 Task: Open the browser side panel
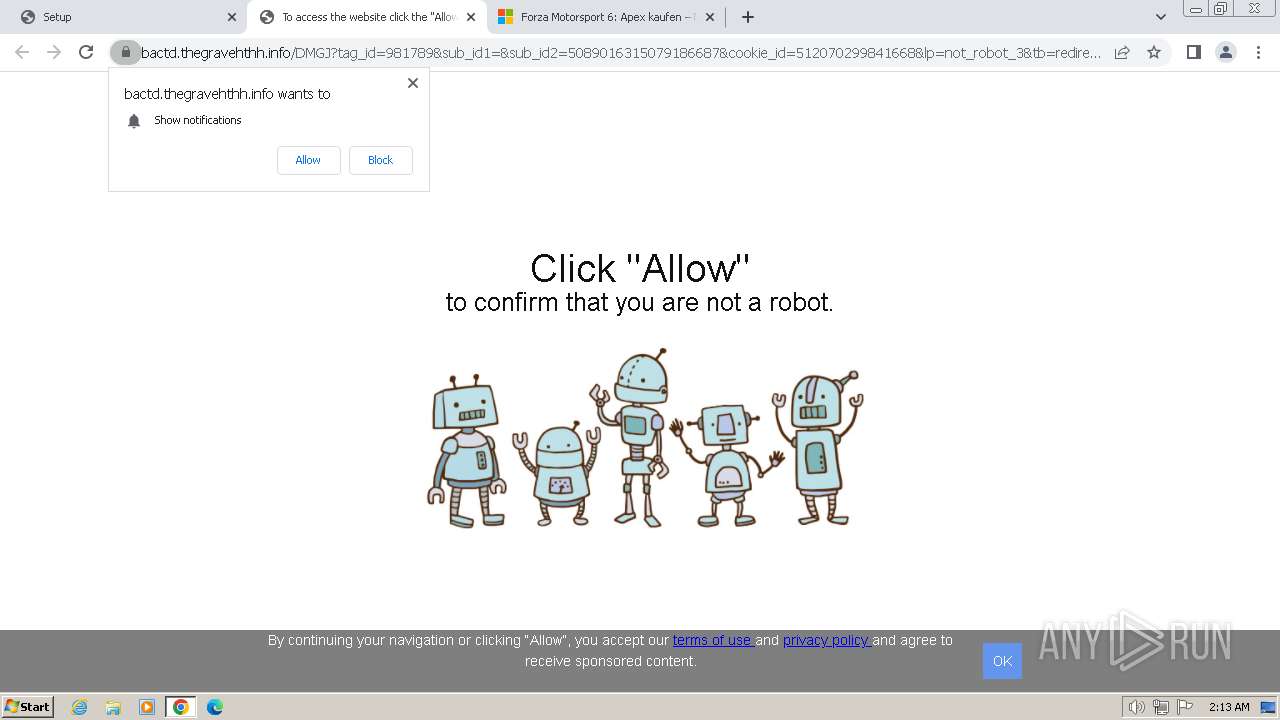coord(1193,52)
